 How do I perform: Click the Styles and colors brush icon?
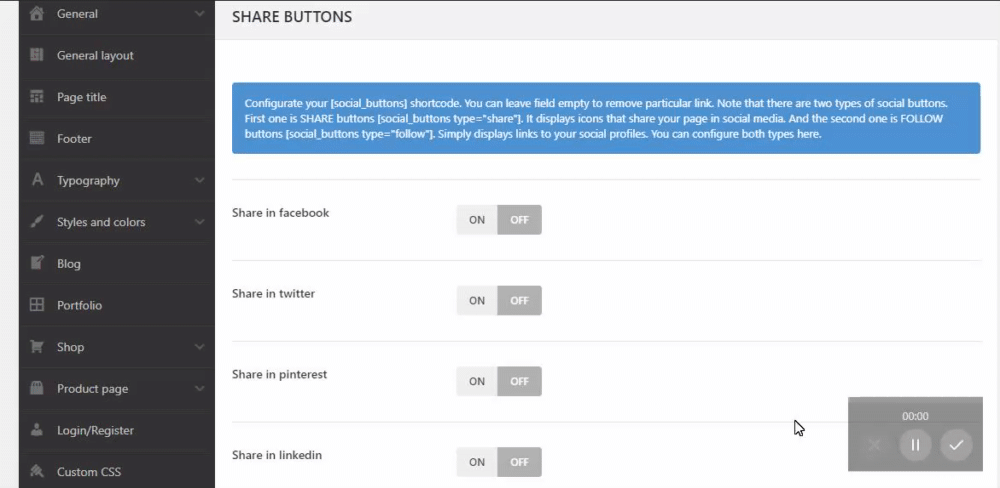click(x=37, y=222)
